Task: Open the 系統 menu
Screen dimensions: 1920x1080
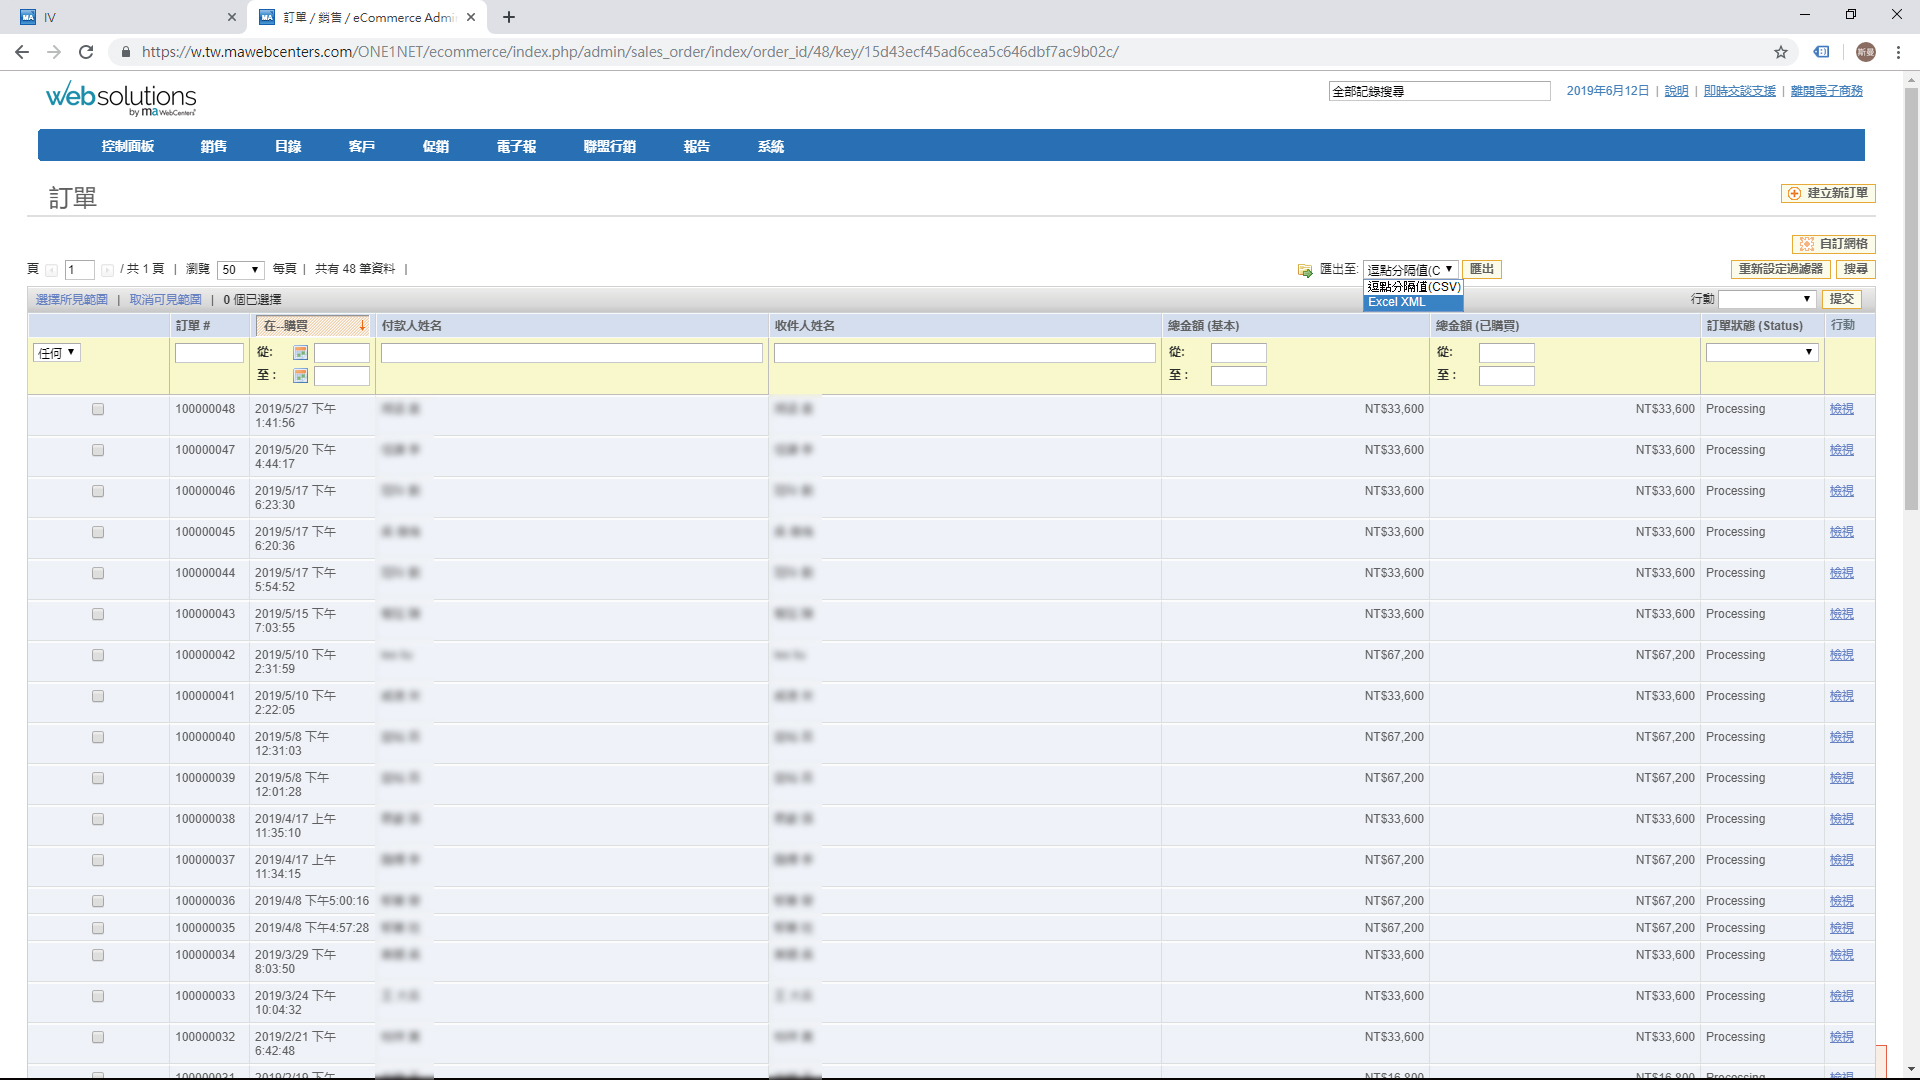Action: click(771, 146)
